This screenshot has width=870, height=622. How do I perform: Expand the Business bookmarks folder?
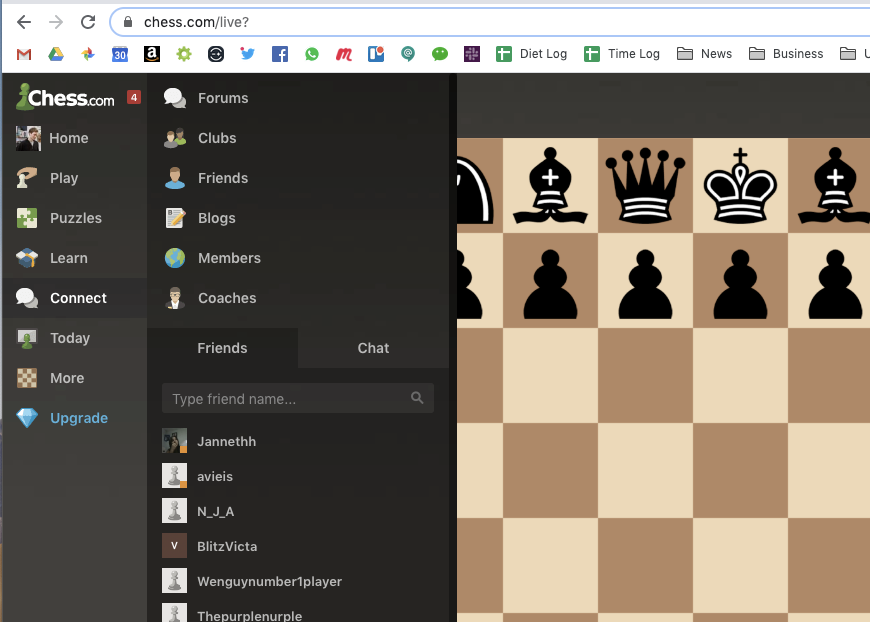tap(786, 54)
